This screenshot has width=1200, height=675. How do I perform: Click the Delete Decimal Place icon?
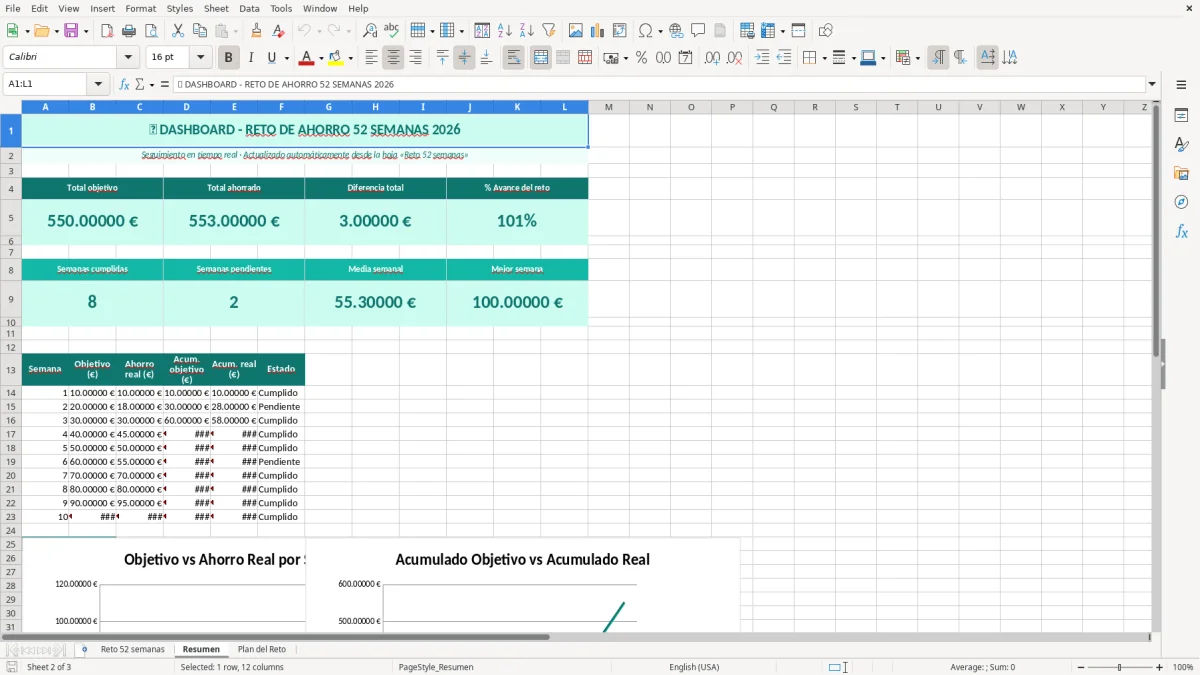735,58
